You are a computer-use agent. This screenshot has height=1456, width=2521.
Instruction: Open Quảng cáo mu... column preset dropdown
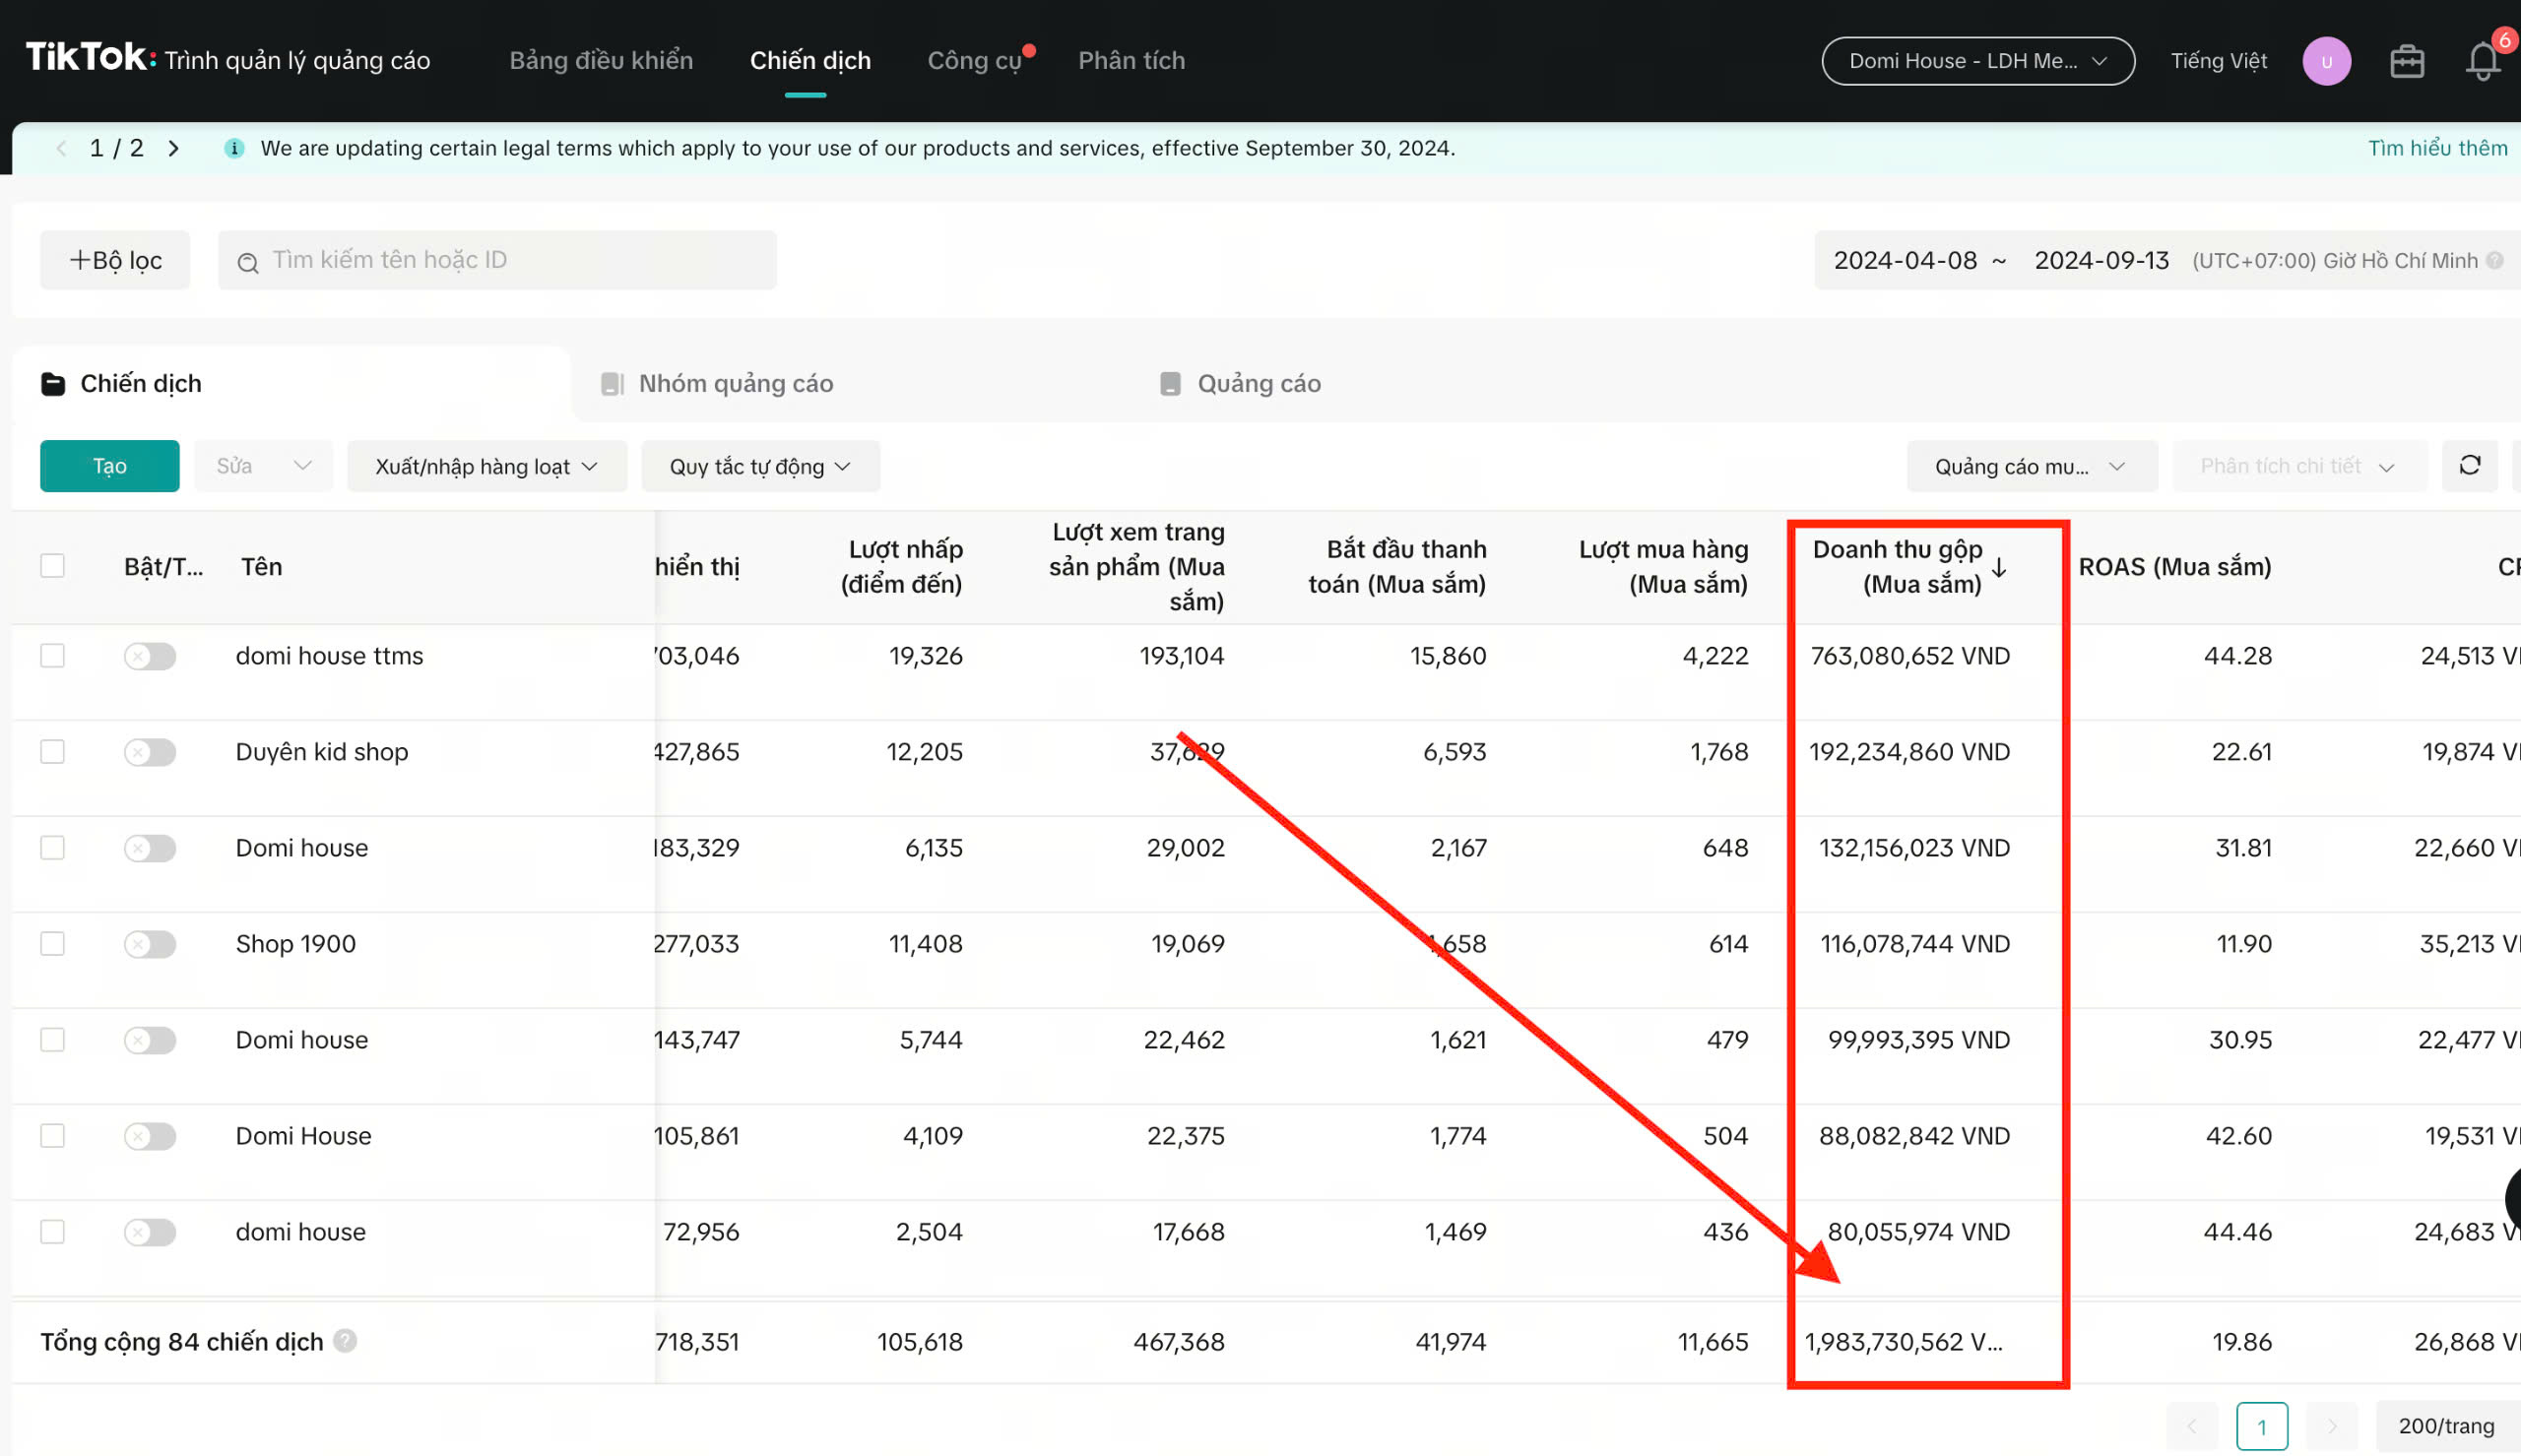(2031, 466)
